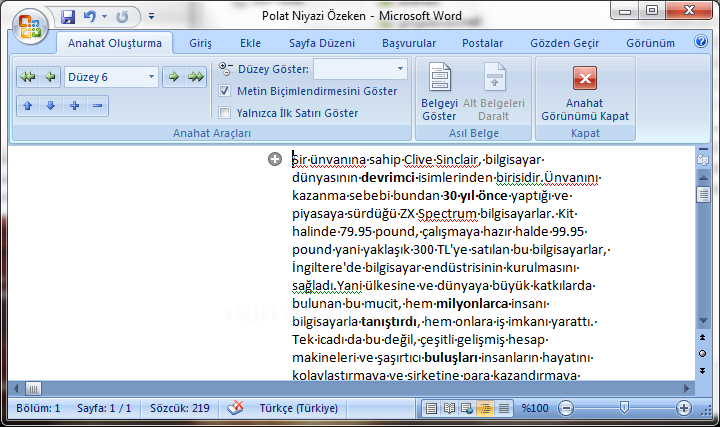Switch to the Anahat Oluşturma tab
Screen dimensions: 720x427
pyautogui.click(x=115, y=43)
